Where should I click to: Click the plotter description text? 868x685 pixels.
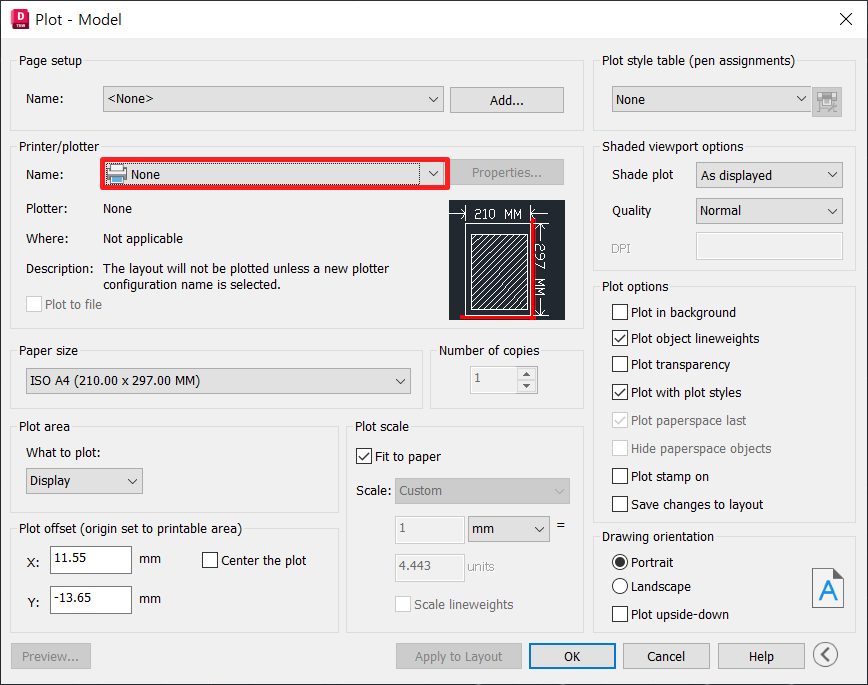tap(246, 276)
